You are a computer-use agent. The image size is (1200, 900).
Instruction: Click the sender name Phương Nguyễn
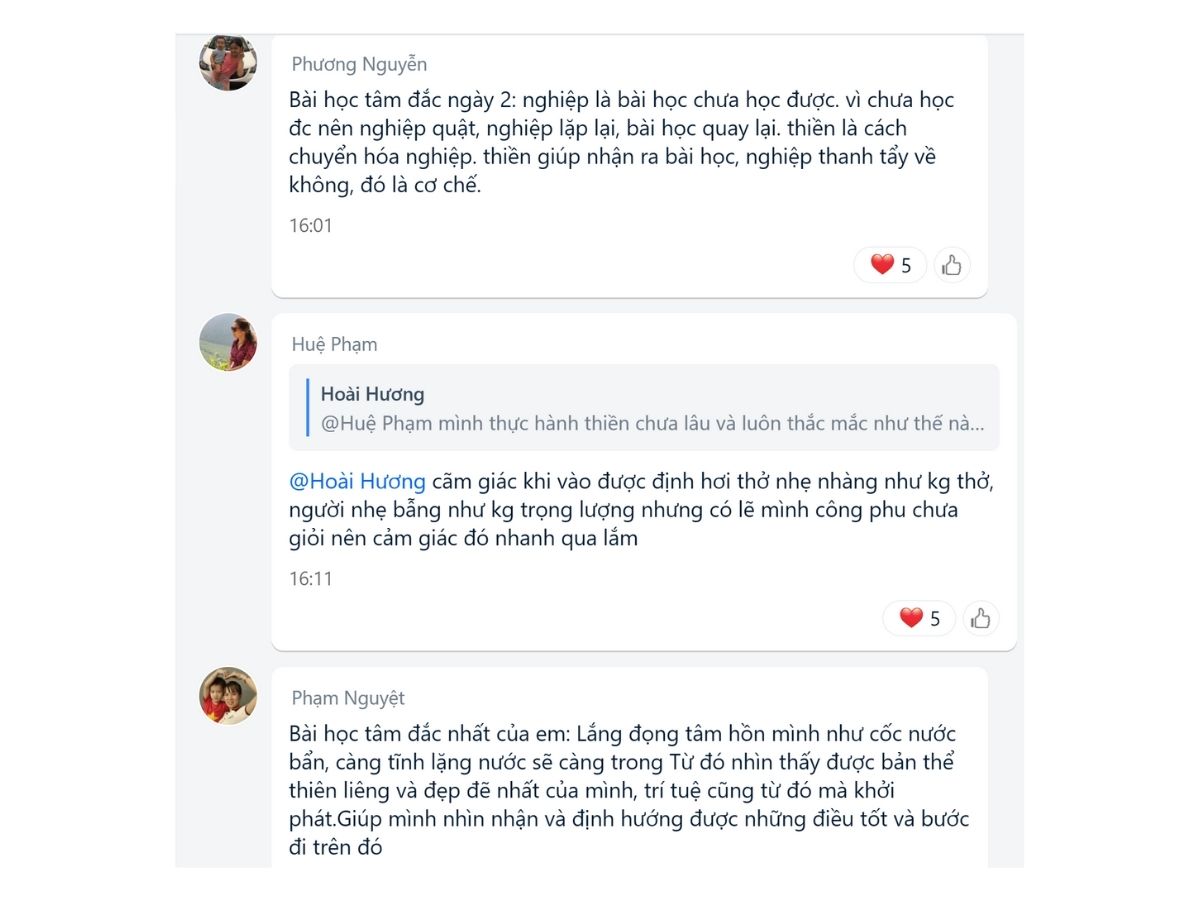[x=359, y=64]
